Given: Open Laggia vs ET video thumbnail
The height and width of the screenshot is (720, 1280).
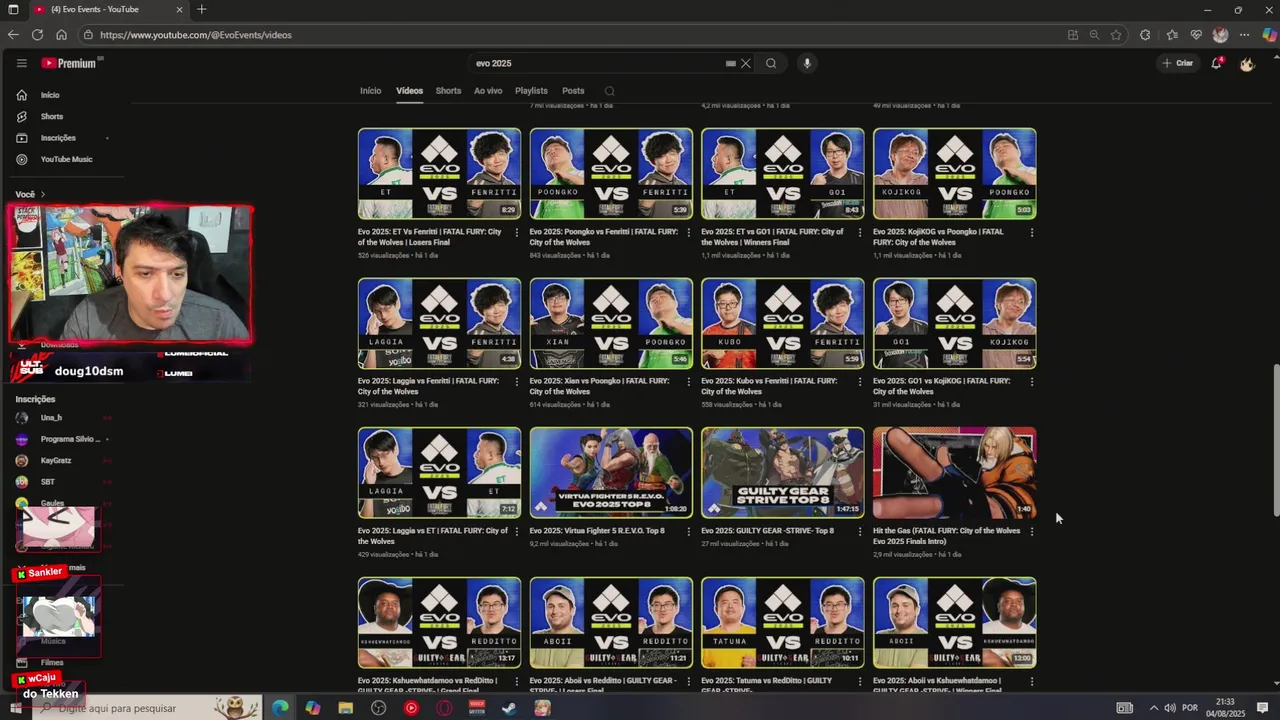Looking at the screenshot, I should point(440,473).
